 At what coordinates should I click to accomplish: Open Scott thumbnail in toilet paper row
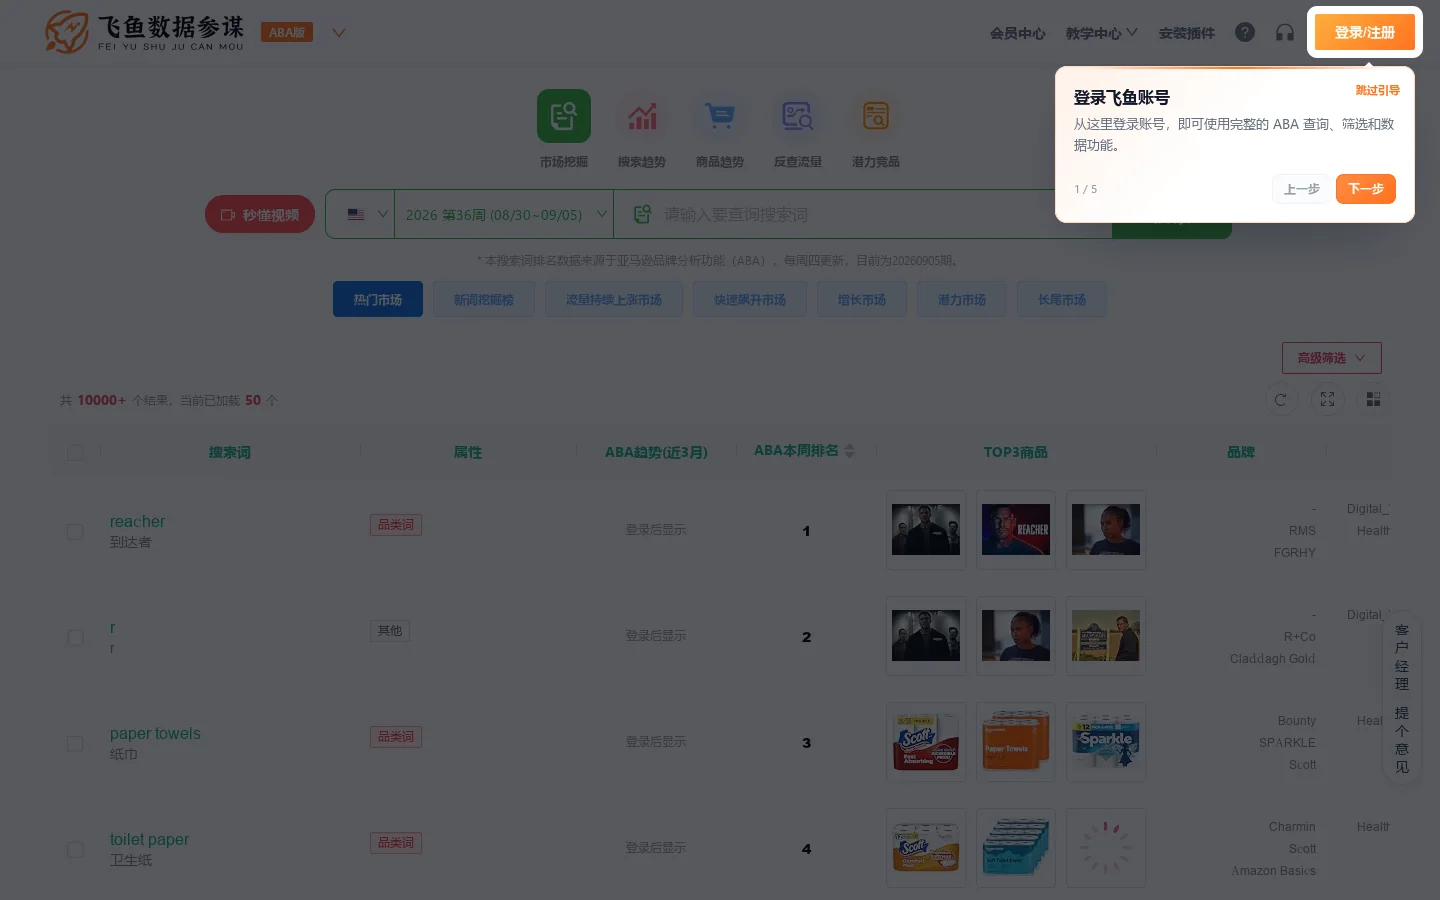(x=926, y=848)
